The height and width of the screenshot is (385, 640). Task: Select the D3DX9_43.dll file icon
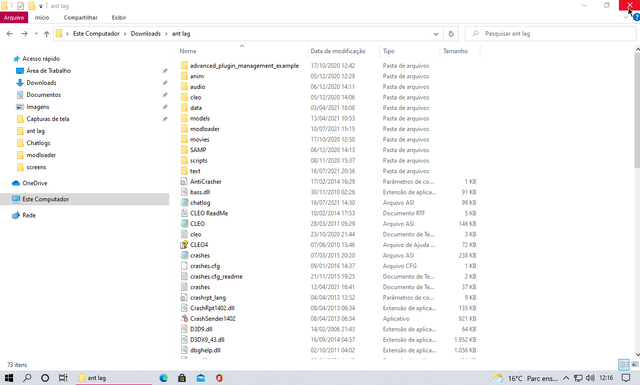(184, 340)
